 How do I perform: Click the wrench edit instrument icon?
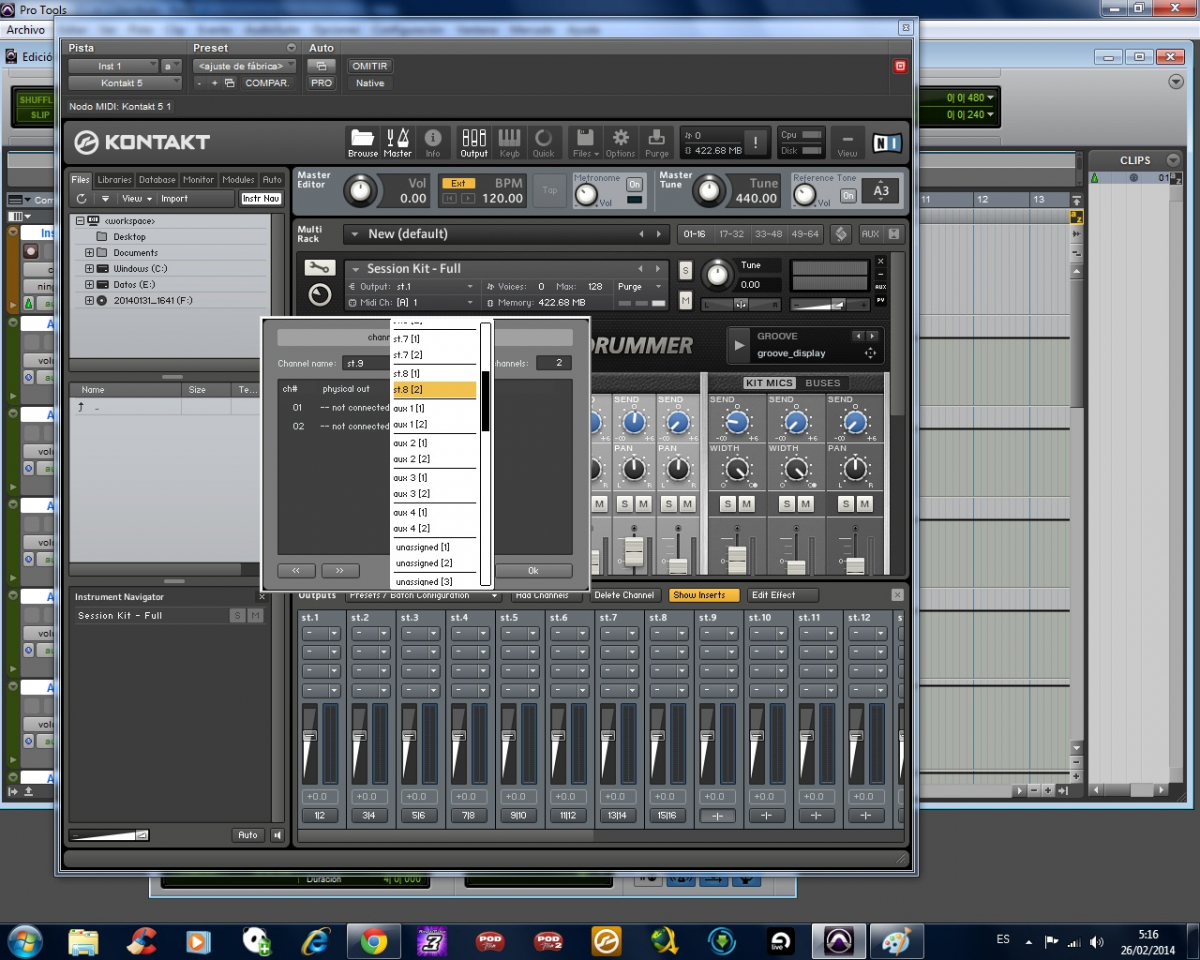click(x=319, y=268)
